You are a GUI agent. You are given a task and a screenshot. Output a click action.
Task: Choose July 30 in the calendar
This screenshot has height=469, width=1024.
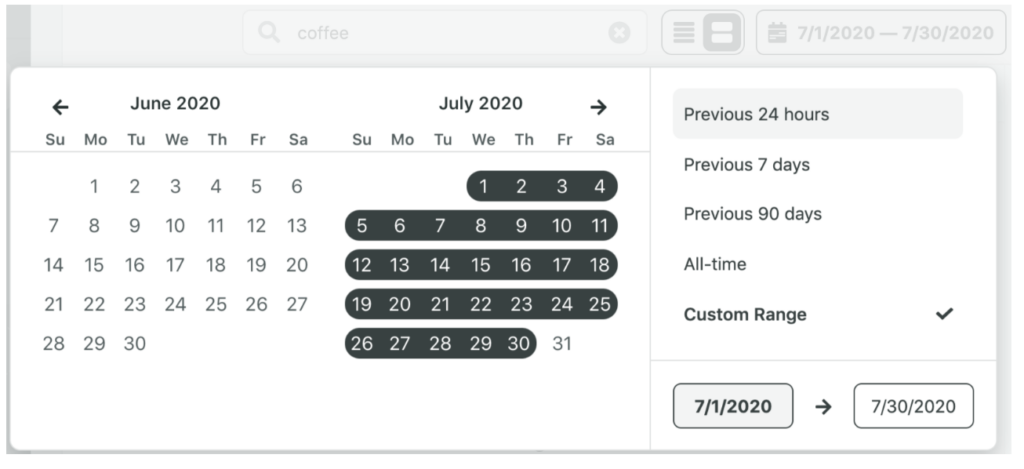[x=519, y=344]
